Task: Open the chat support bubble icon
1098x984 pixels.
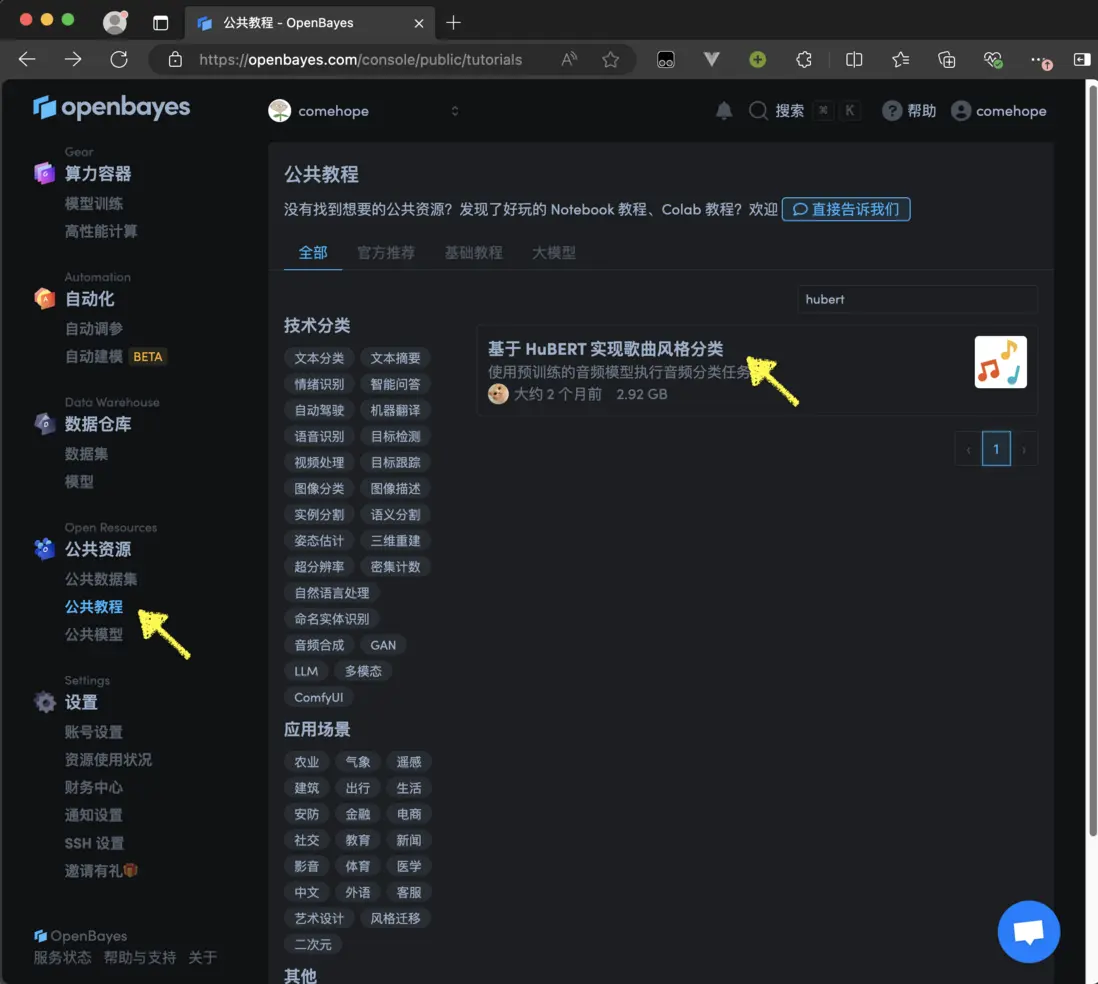Action: click(1028, 931)
